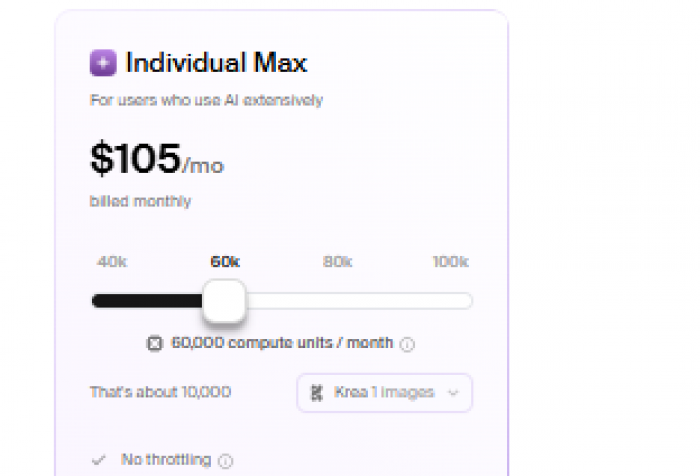Open the Krea 1 images dropdown

384,393
